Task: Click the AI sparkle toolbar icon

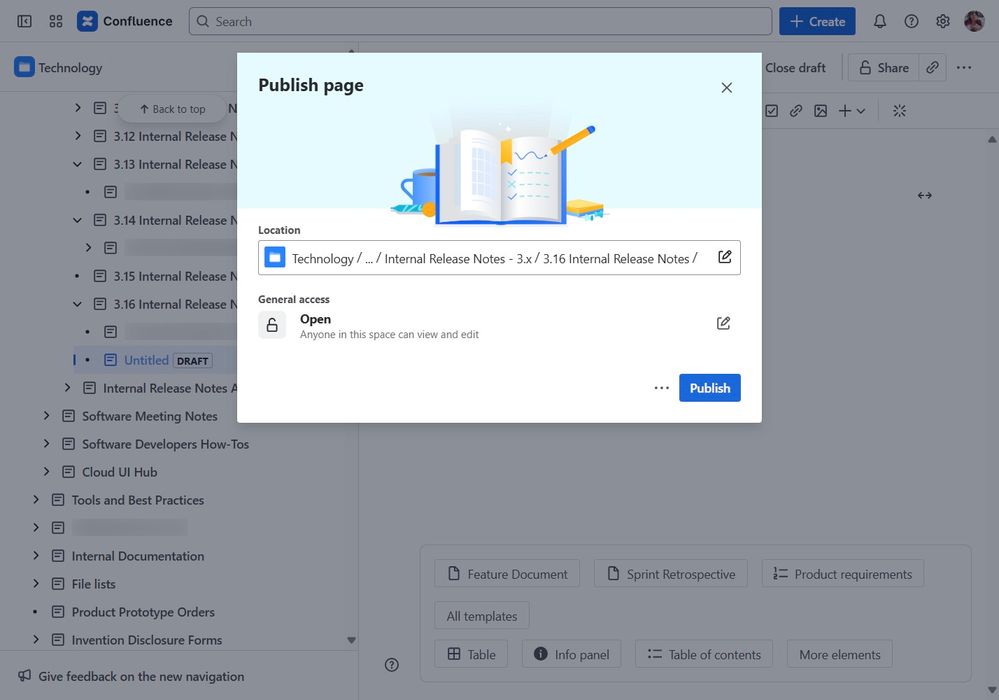Action: pos(899,111)
